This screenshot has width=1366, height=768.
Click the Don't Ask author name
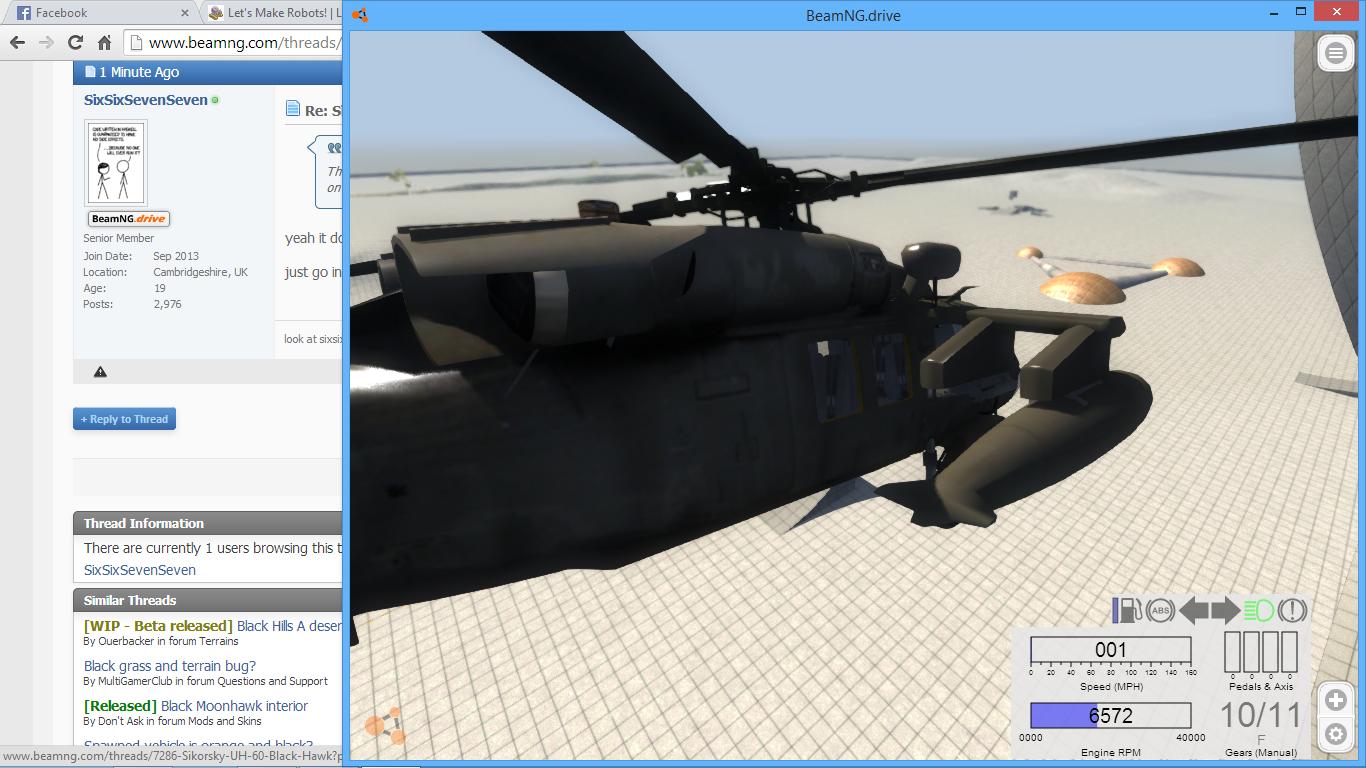(x=124, y=721)
